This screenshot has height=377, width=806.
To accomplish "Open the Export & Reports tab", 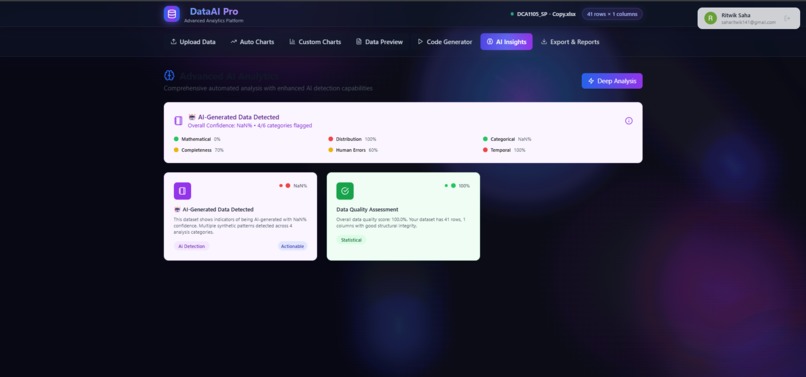I will pos(570,42).
